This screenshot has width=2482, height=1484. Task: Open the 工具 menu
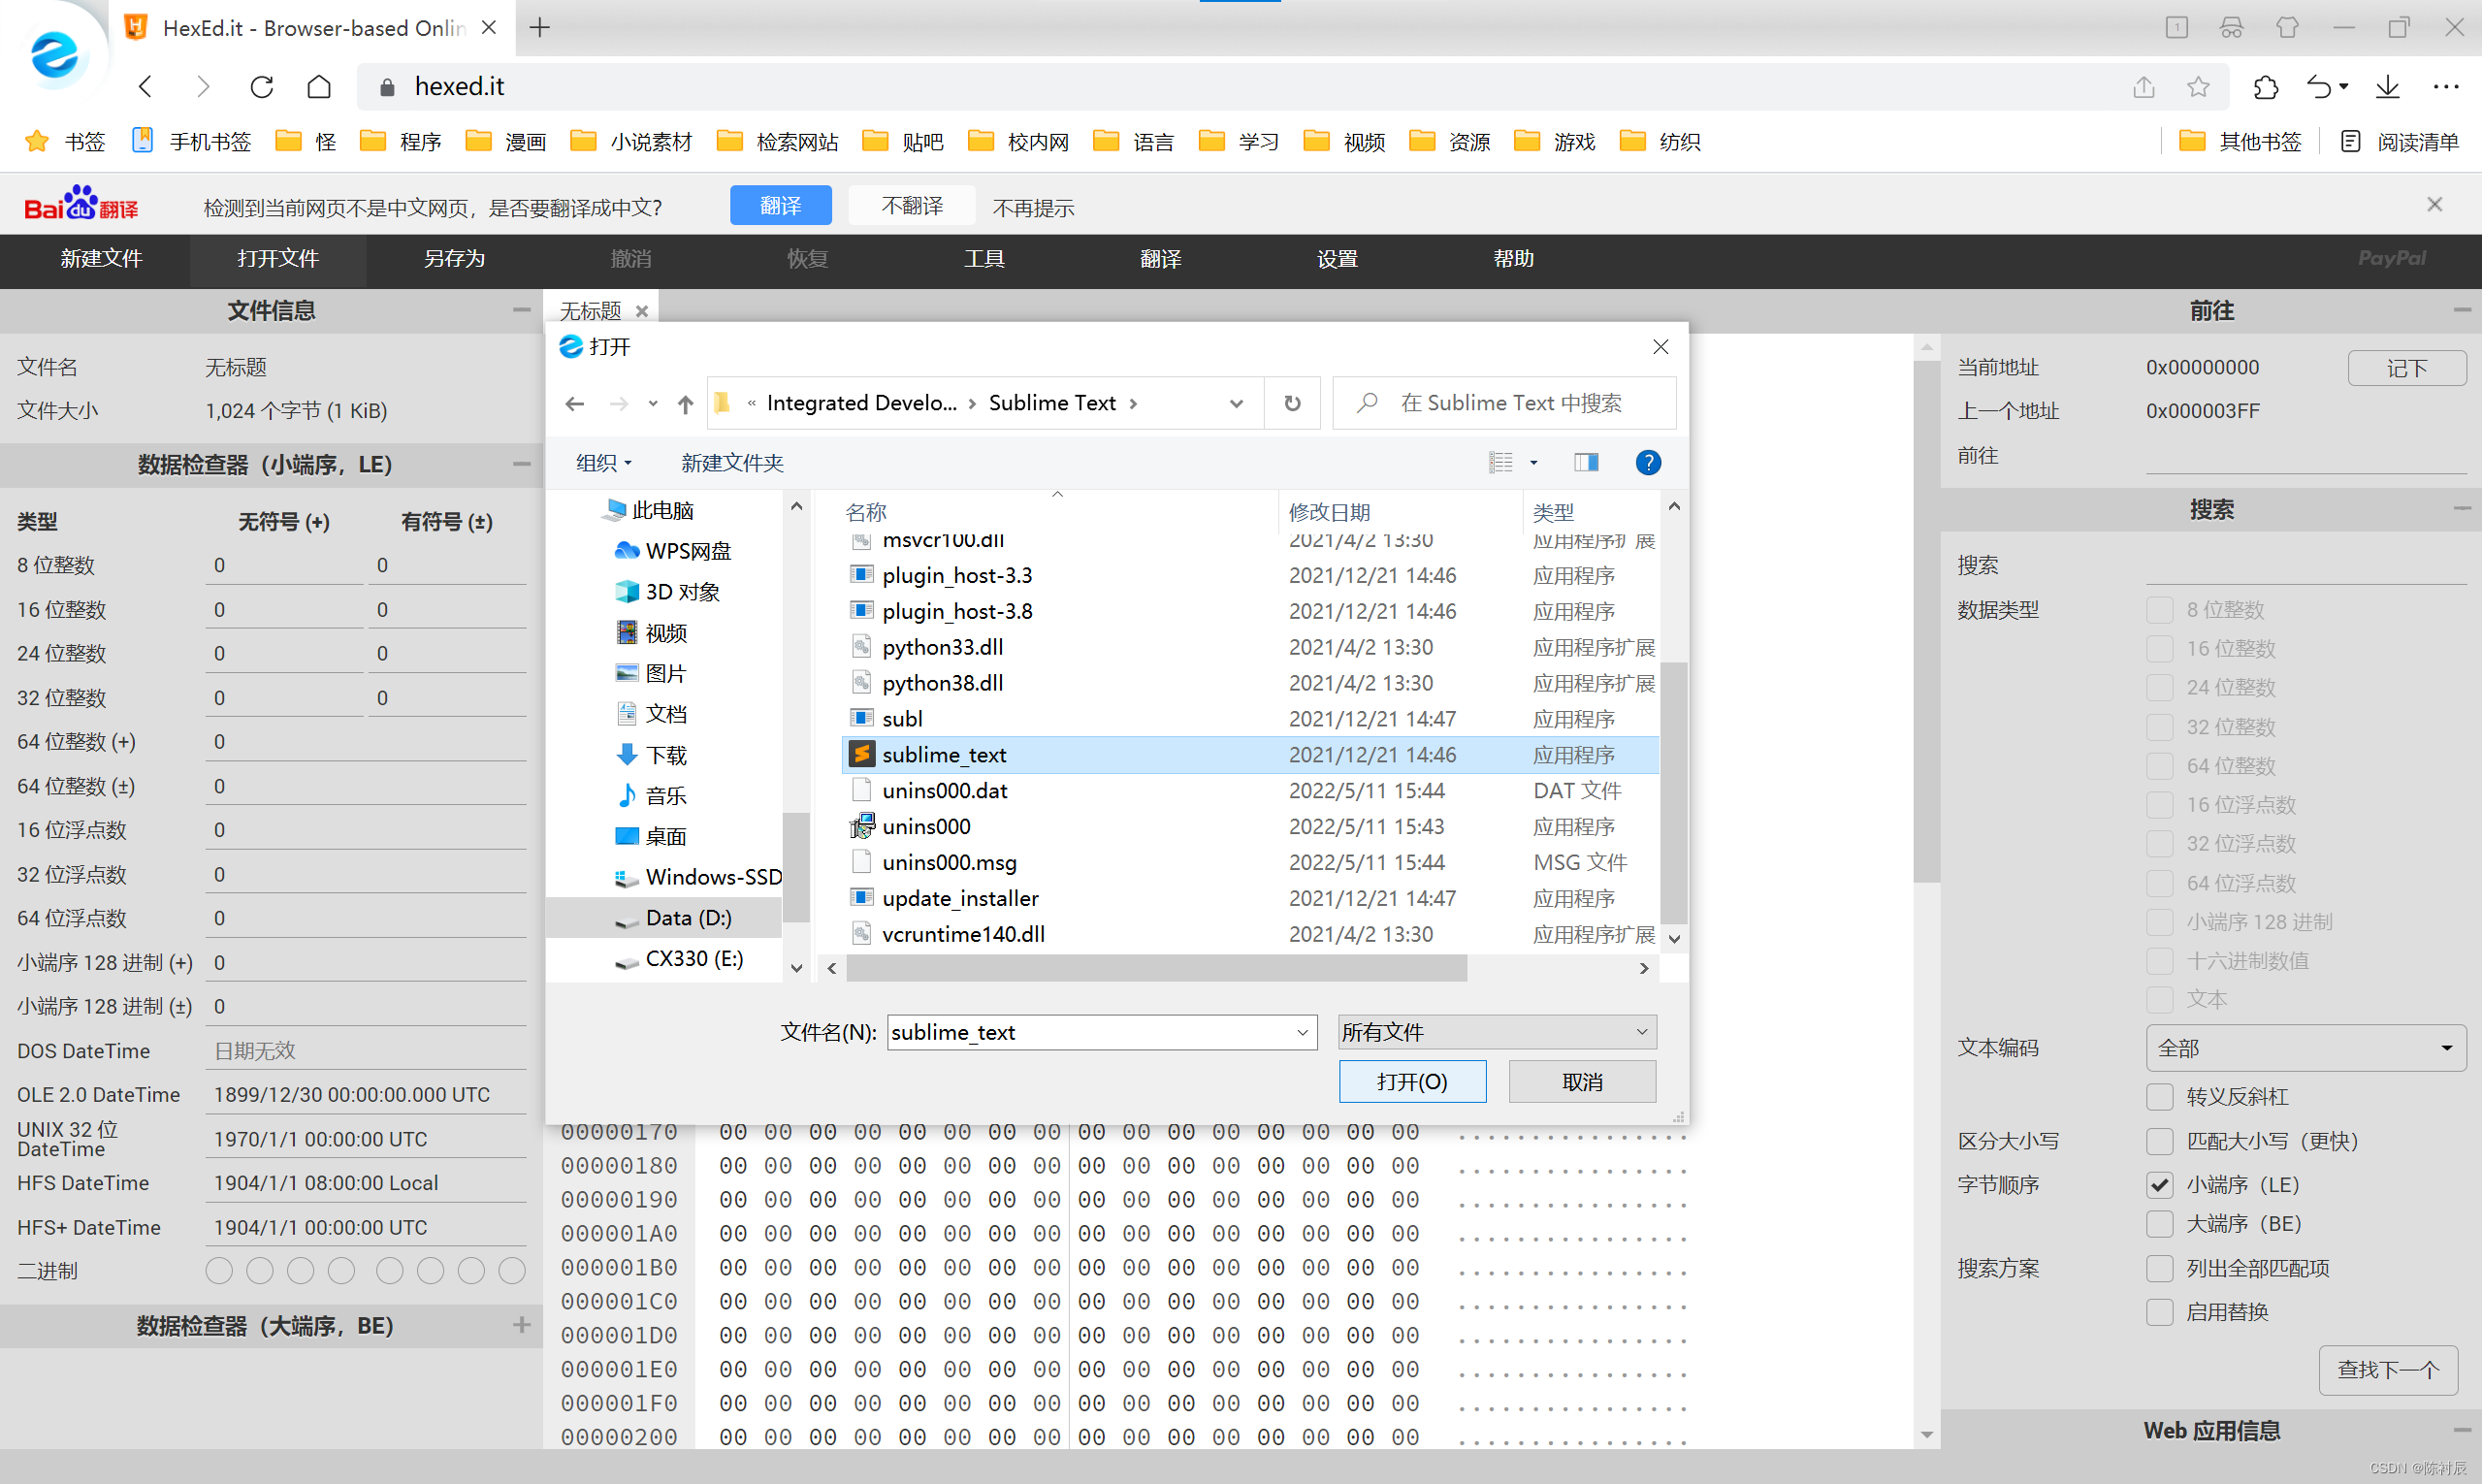click(984, 259)
